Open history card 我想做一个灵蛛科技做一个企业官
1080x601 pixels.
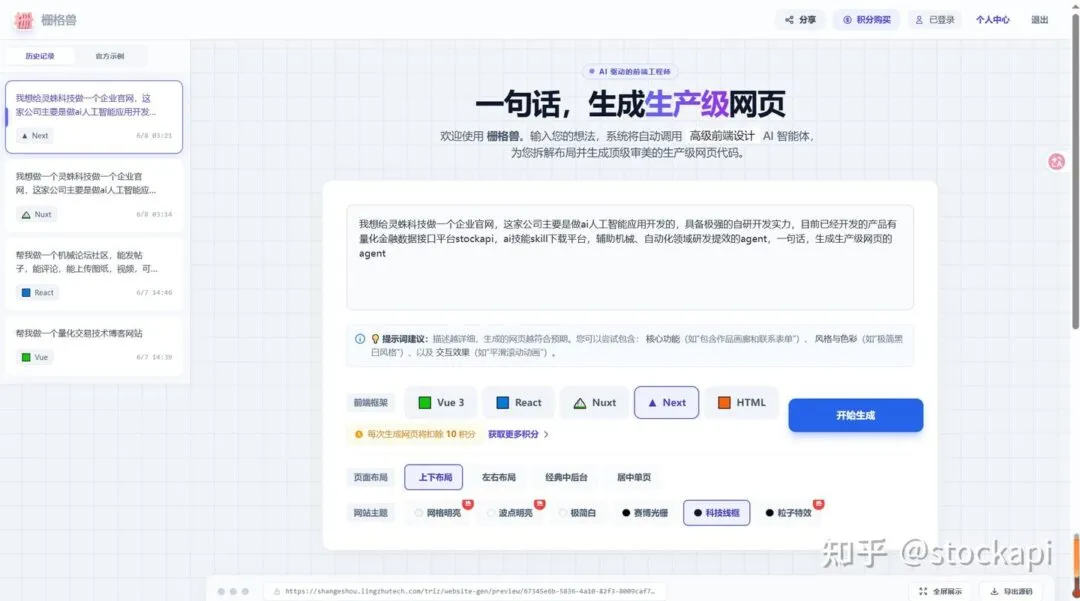94,195
